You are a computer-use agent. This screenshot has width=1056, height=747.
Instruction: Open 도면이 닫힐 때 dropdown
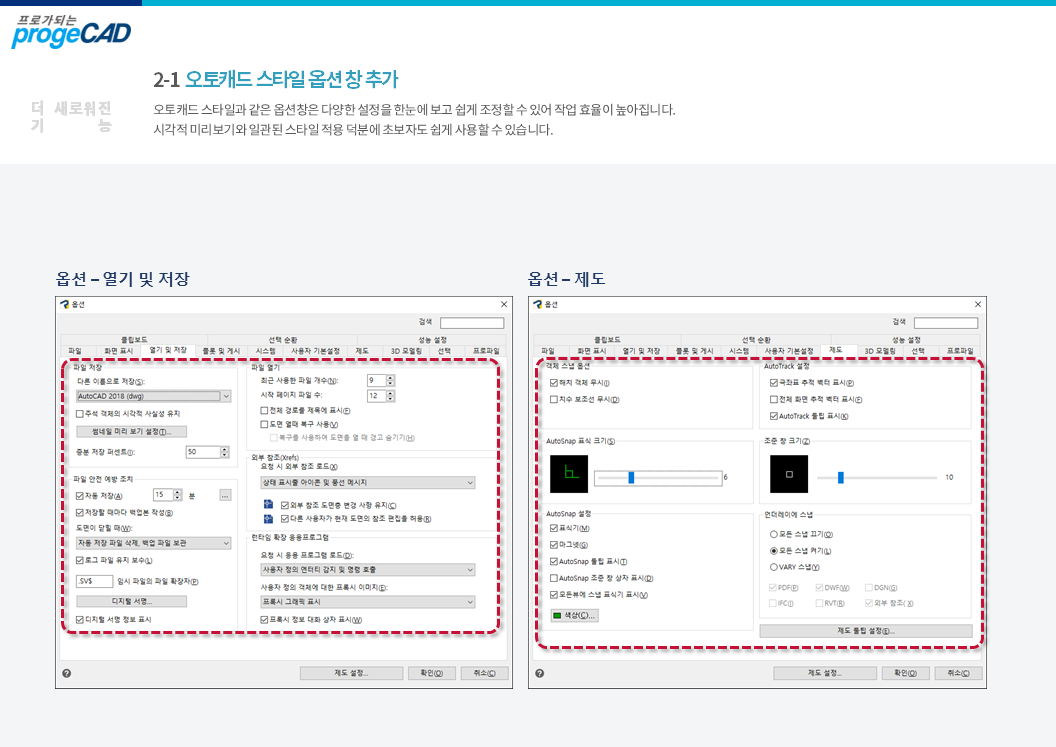[x=154, y=543]
